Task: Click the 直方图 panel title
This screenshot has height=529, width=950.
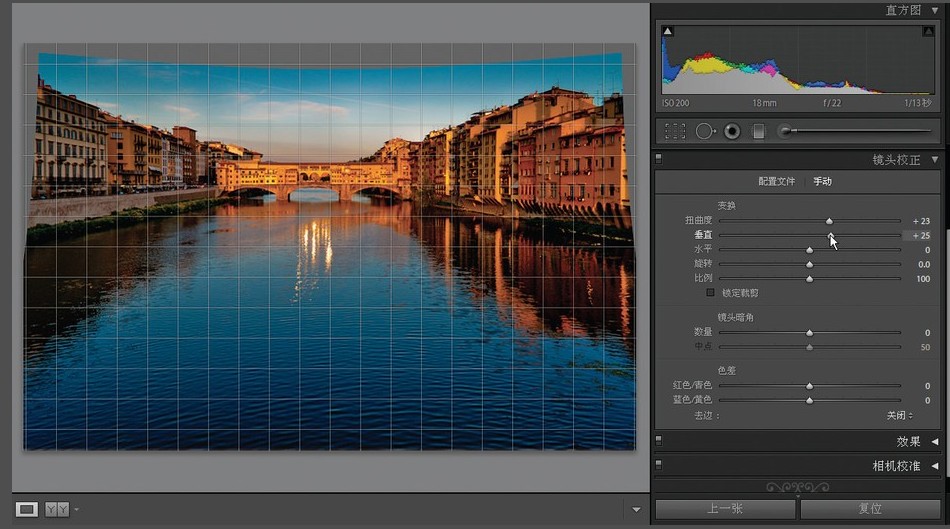Action: click(x=903, y=10)
